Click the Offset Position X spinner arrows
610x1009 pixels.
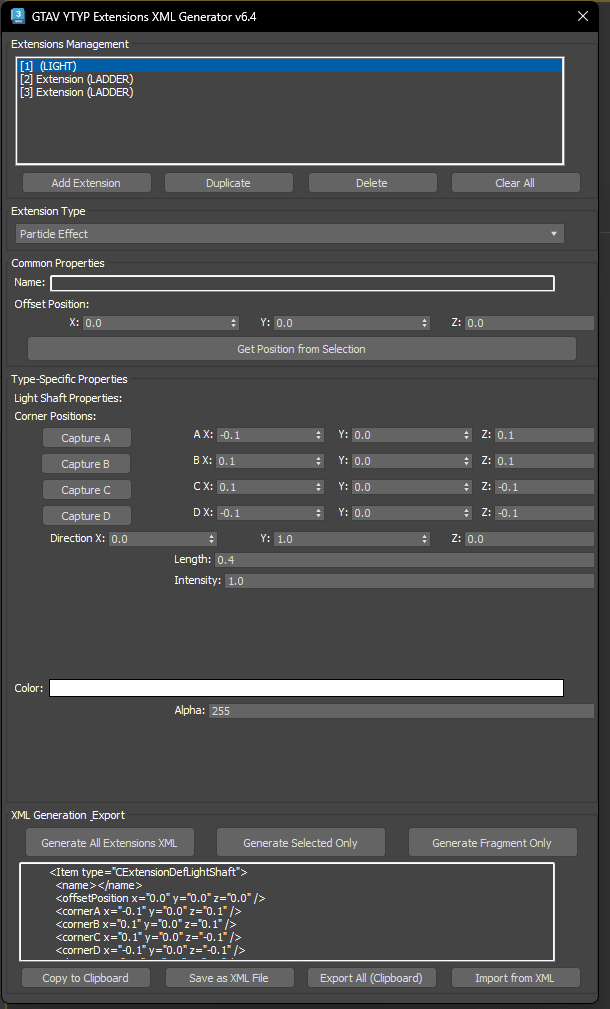[x=234, y=323]
